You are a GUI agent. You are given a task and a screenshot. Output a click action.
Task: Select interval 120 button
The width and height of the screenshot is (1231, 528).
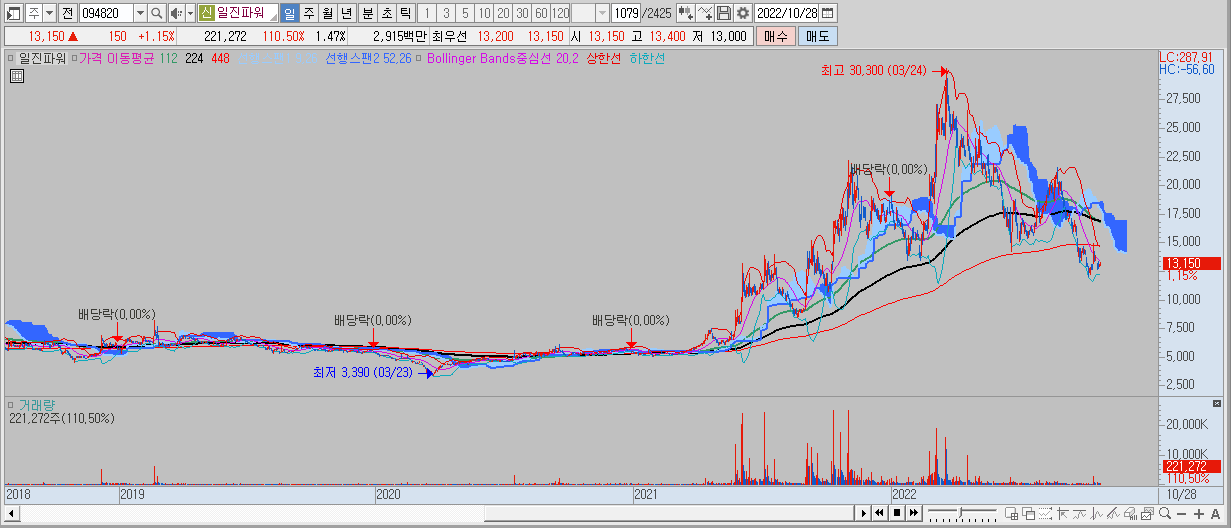pyautogui.click(x=560, y=13)
